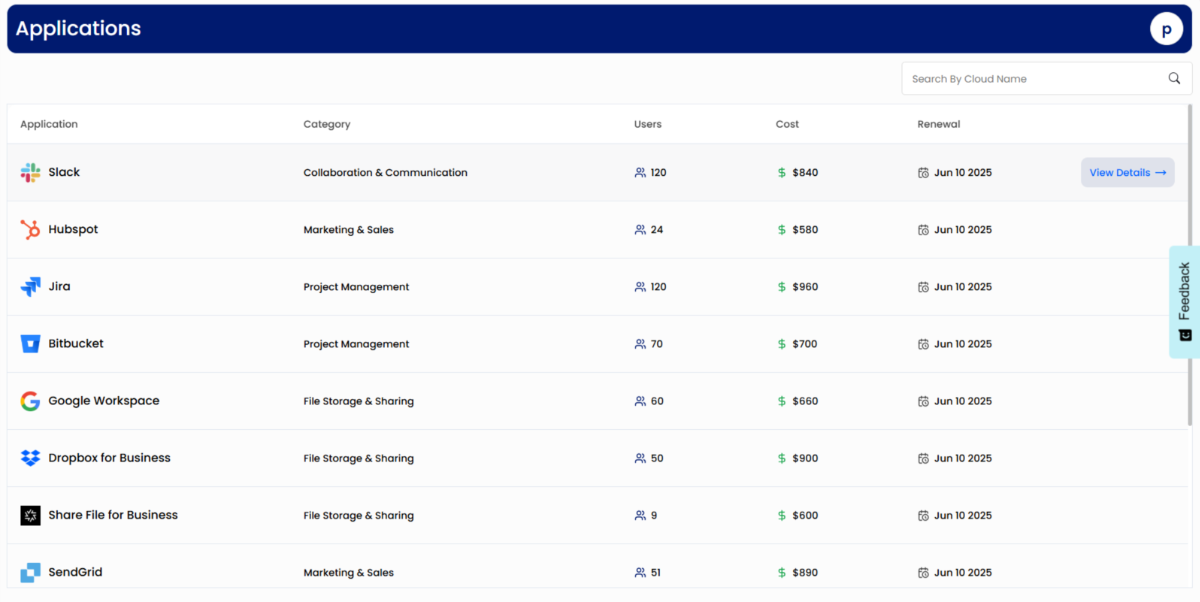Viewport: 1200px width, 602px height.
Task: Click the $900 cost value
Action: pyautogui.click(x=805, y=458)
